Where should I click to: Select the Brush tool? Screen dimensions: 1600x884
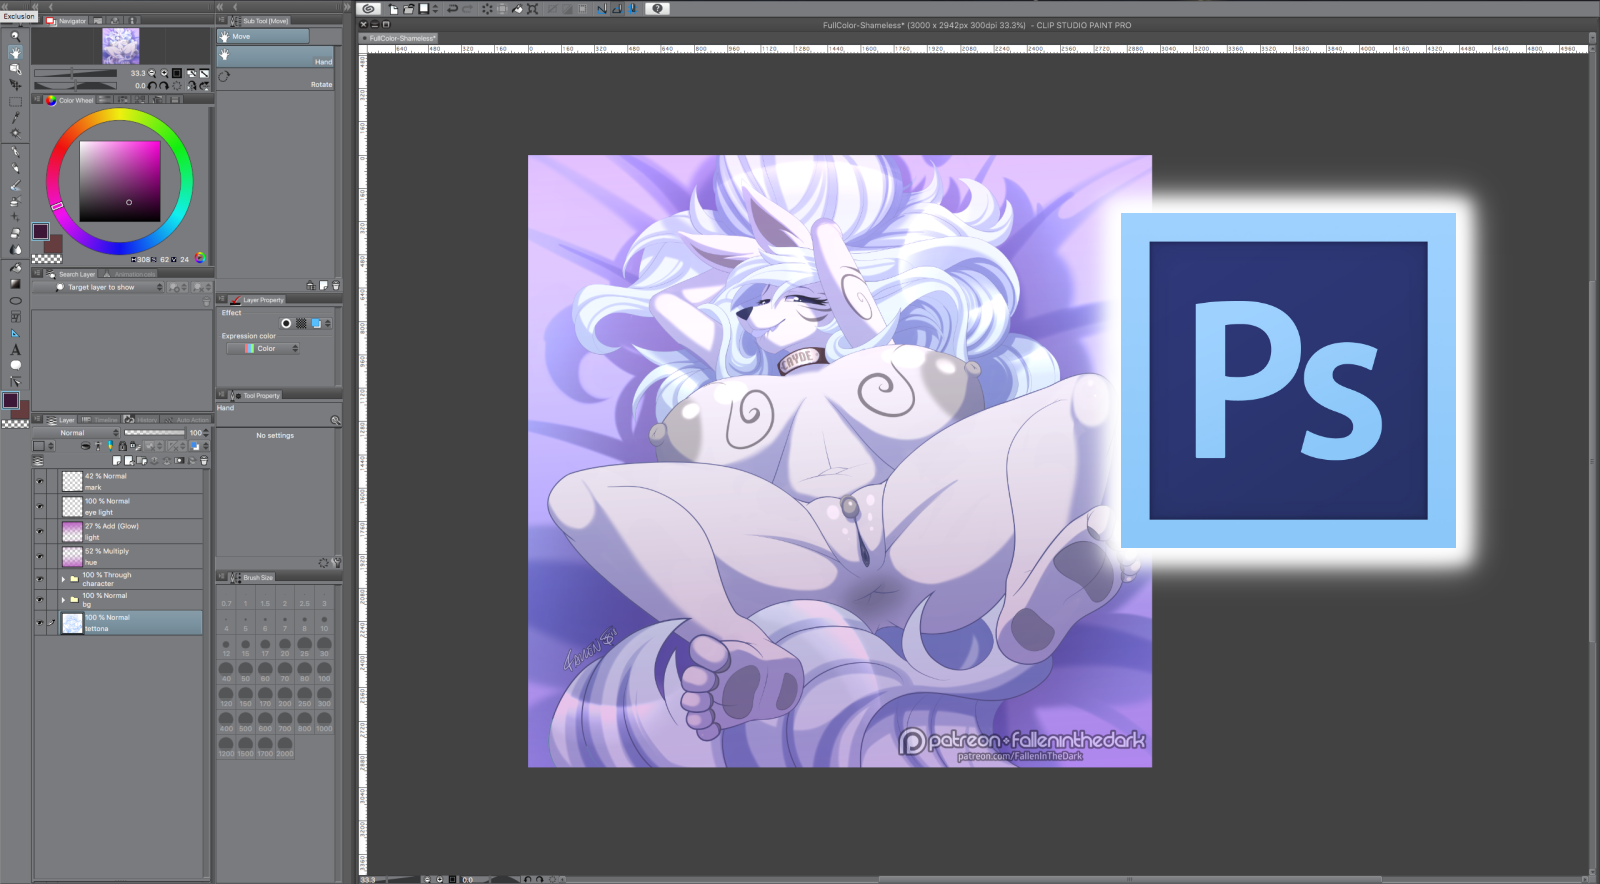click(15, 185)
